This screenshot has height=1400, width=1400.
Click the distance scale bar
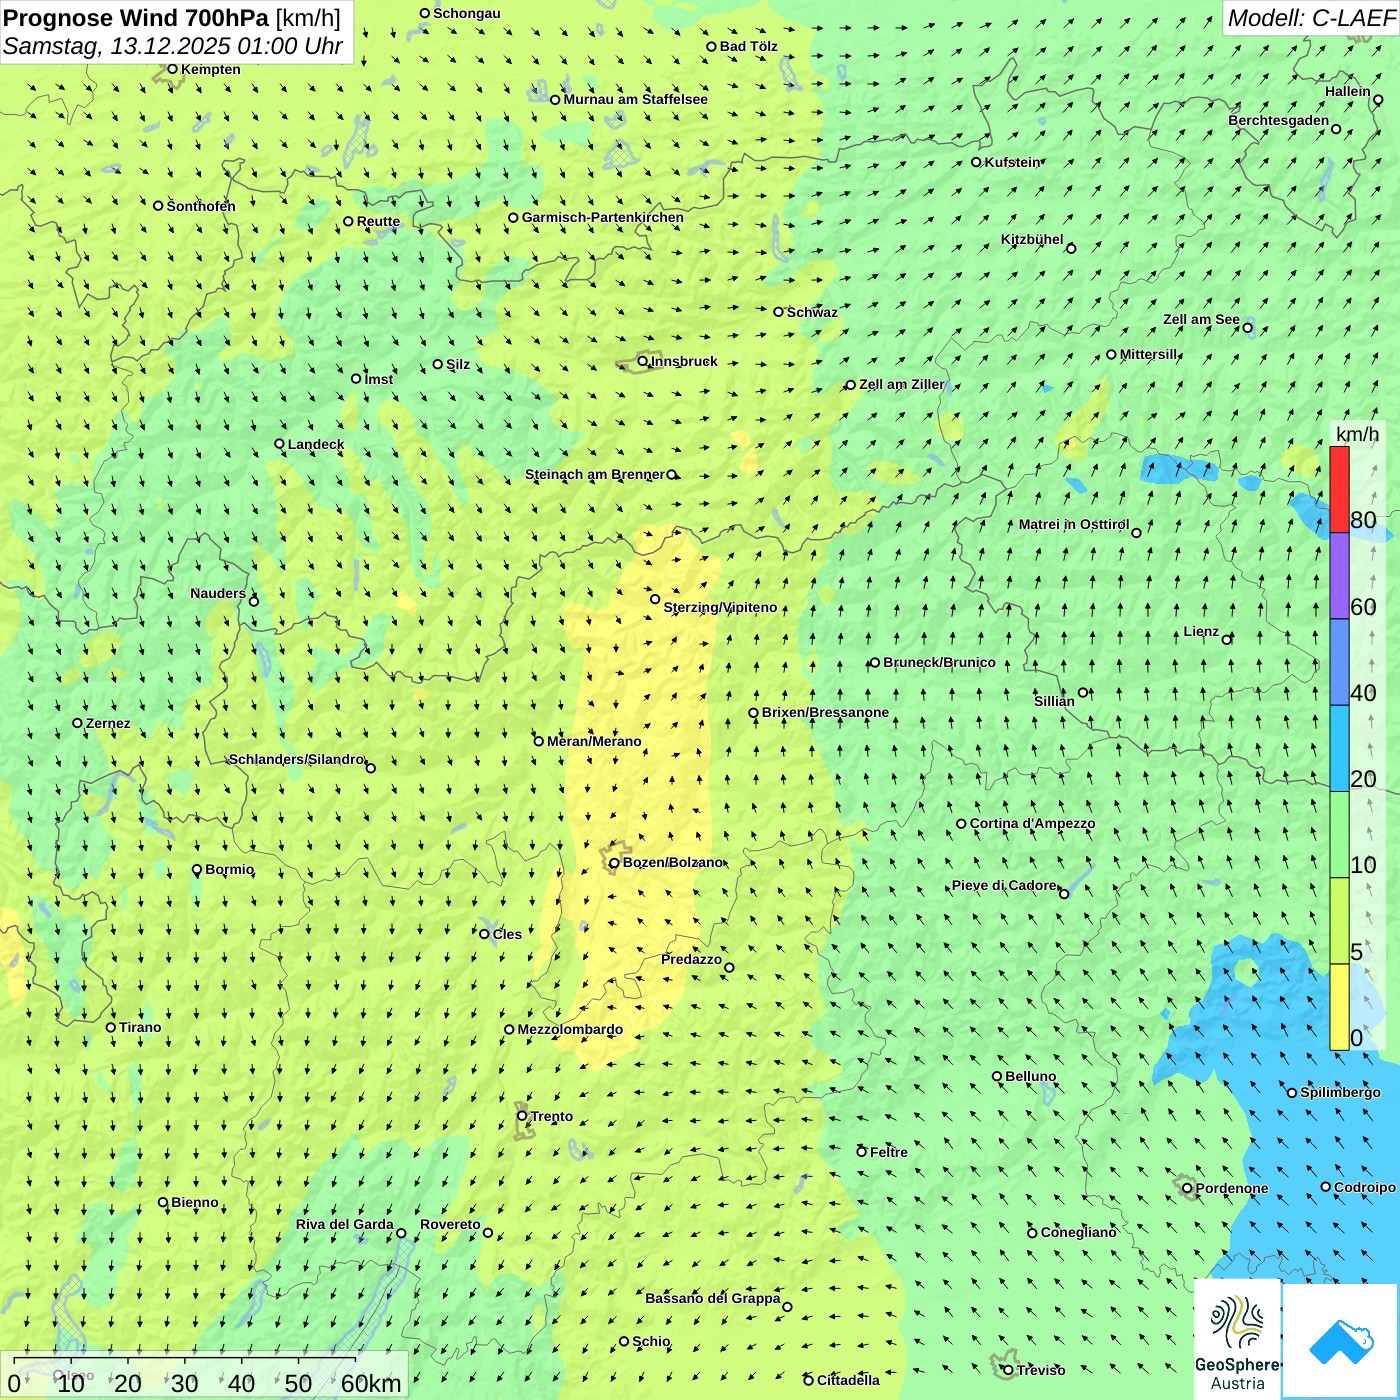(185, 1359)
